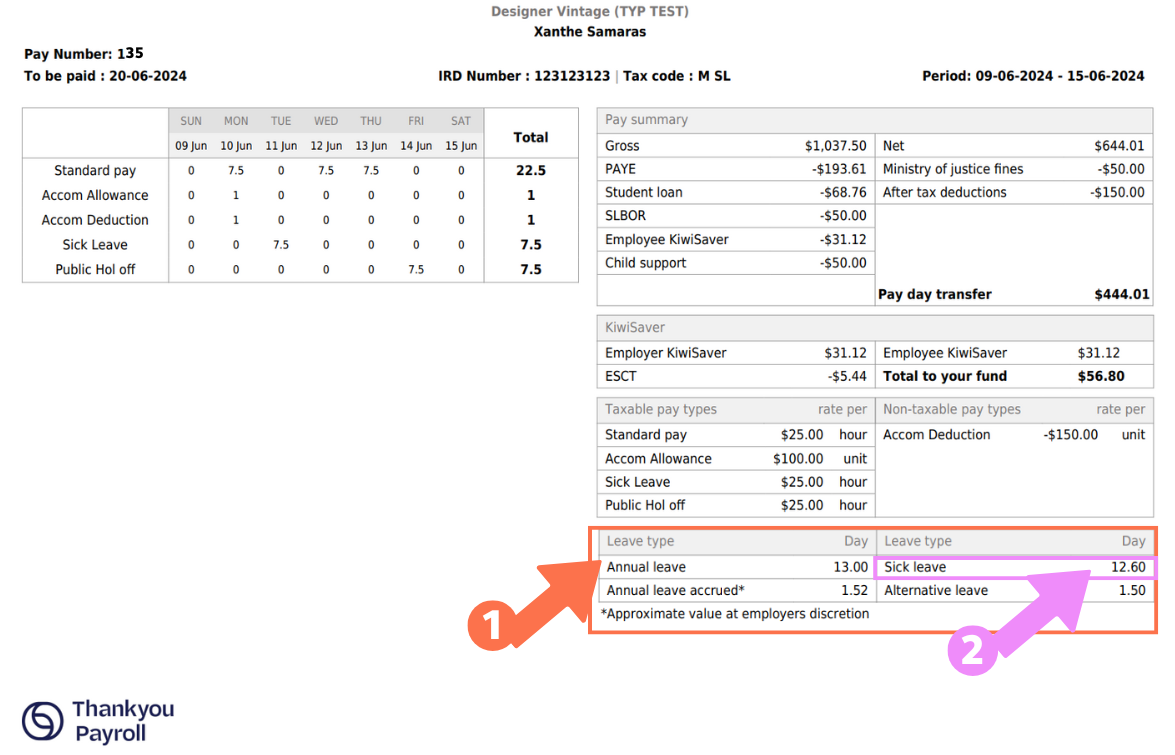Select the Pay day transfer amount $444.01

pyautogui.click(x=1121, y=293)
